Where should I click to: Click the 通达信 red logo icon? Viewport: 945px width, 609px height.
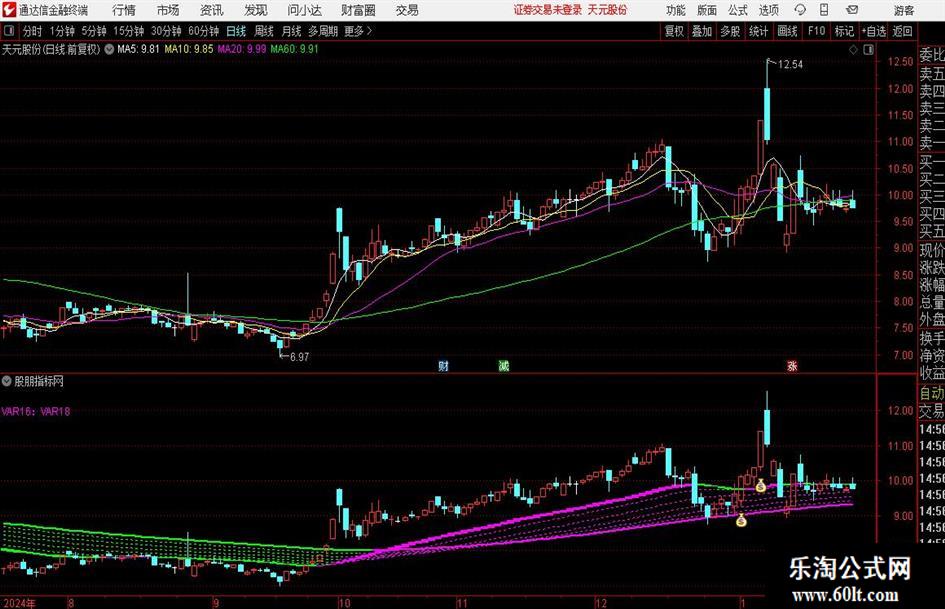pyautogui.click(x=8, y=10)
